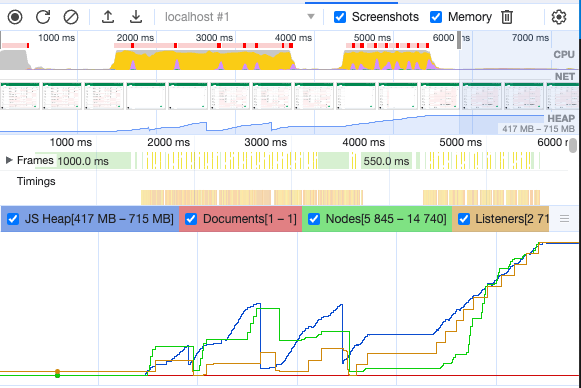
Task: Click the 2000 ms mark in overview ruler
Action: coord(135,38)
